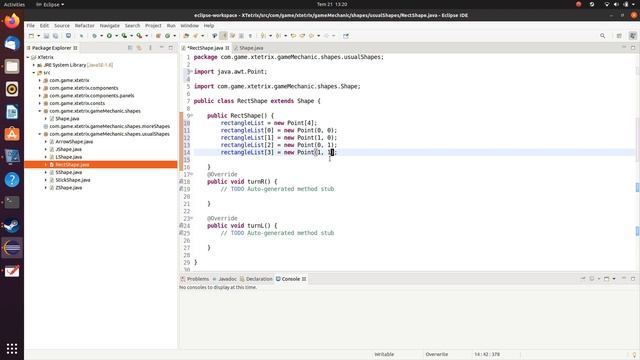This screenshot has height=360, width=640.
Task: Click the toolbar Search magnifier icon
Action: pos(602,36)
